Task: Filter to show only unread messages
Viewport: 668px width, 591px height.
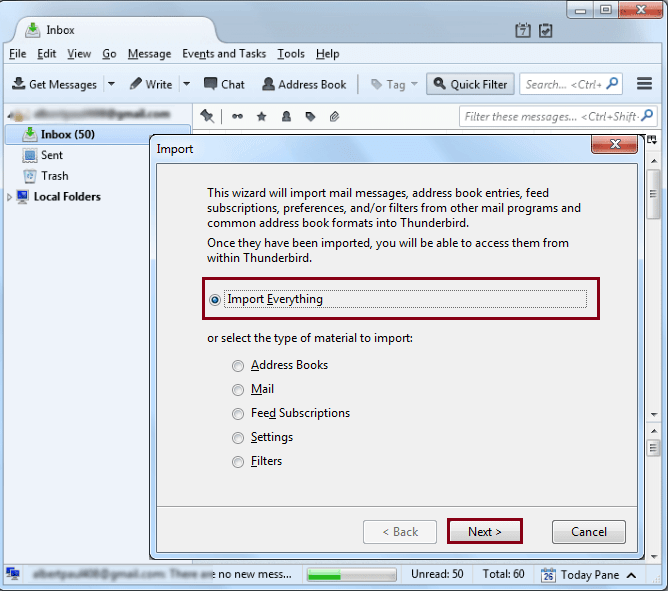Action: coord(237,116)
